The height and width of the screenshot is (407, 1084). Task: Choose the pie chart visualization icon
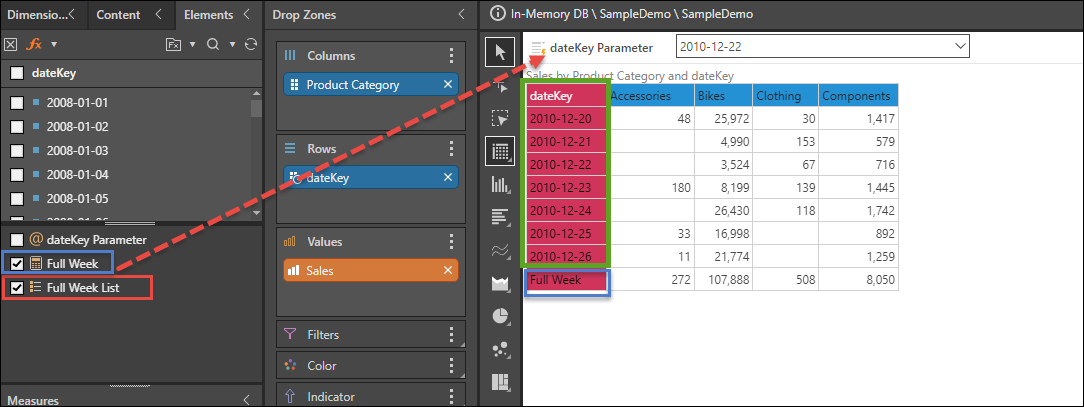pyautogui.click(x=501, y=315)
